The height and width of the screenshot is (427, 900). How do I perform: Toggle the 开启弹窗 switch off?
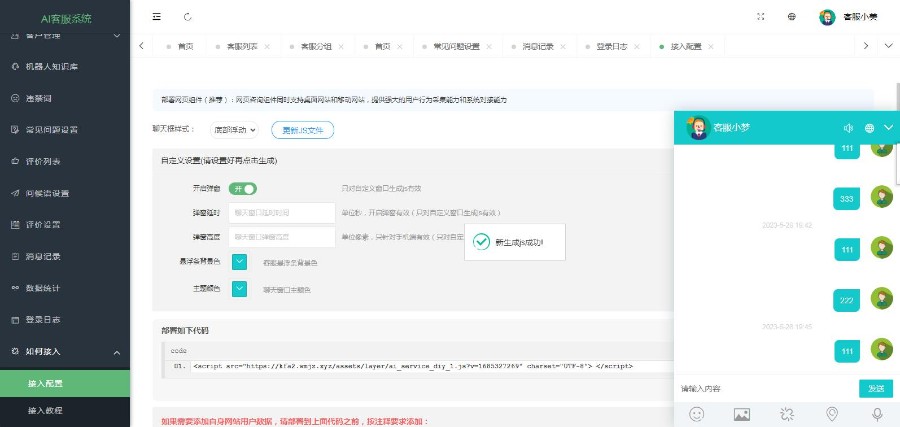(243, 188)
